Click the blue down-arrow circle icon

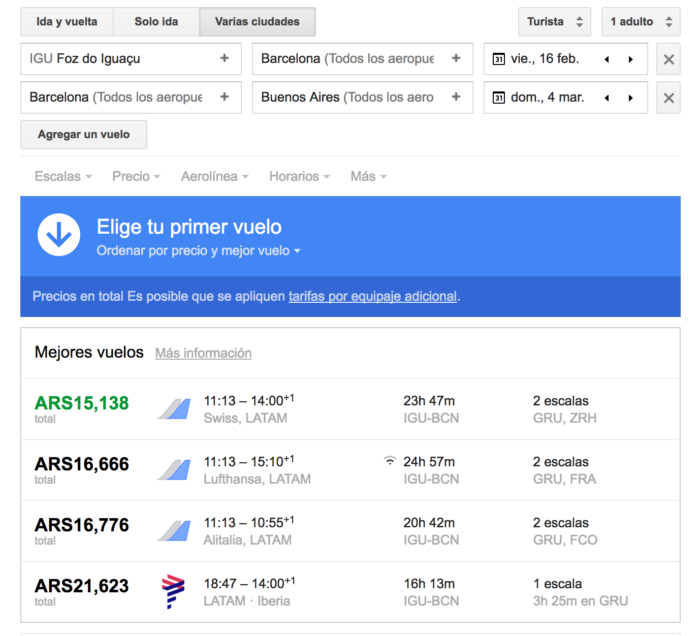59,235
